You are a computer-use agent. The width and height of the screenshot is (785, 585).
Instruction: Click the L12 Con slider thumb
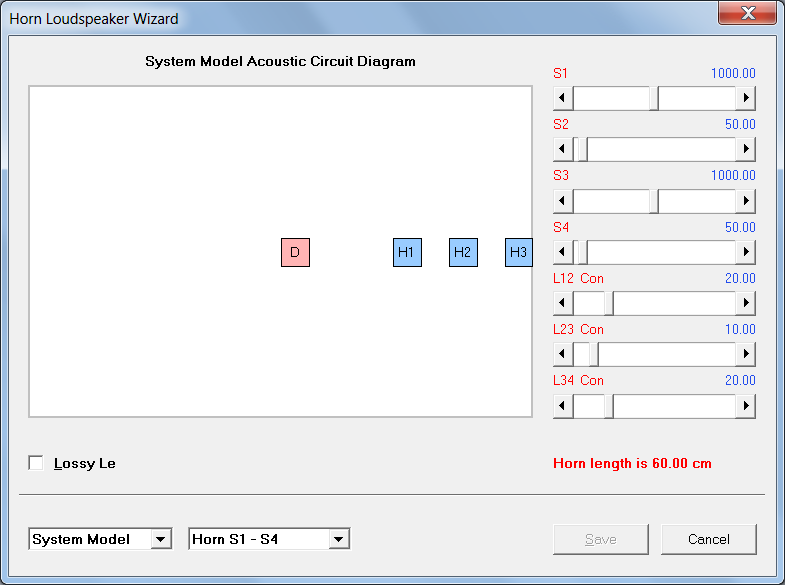point(609,303)
